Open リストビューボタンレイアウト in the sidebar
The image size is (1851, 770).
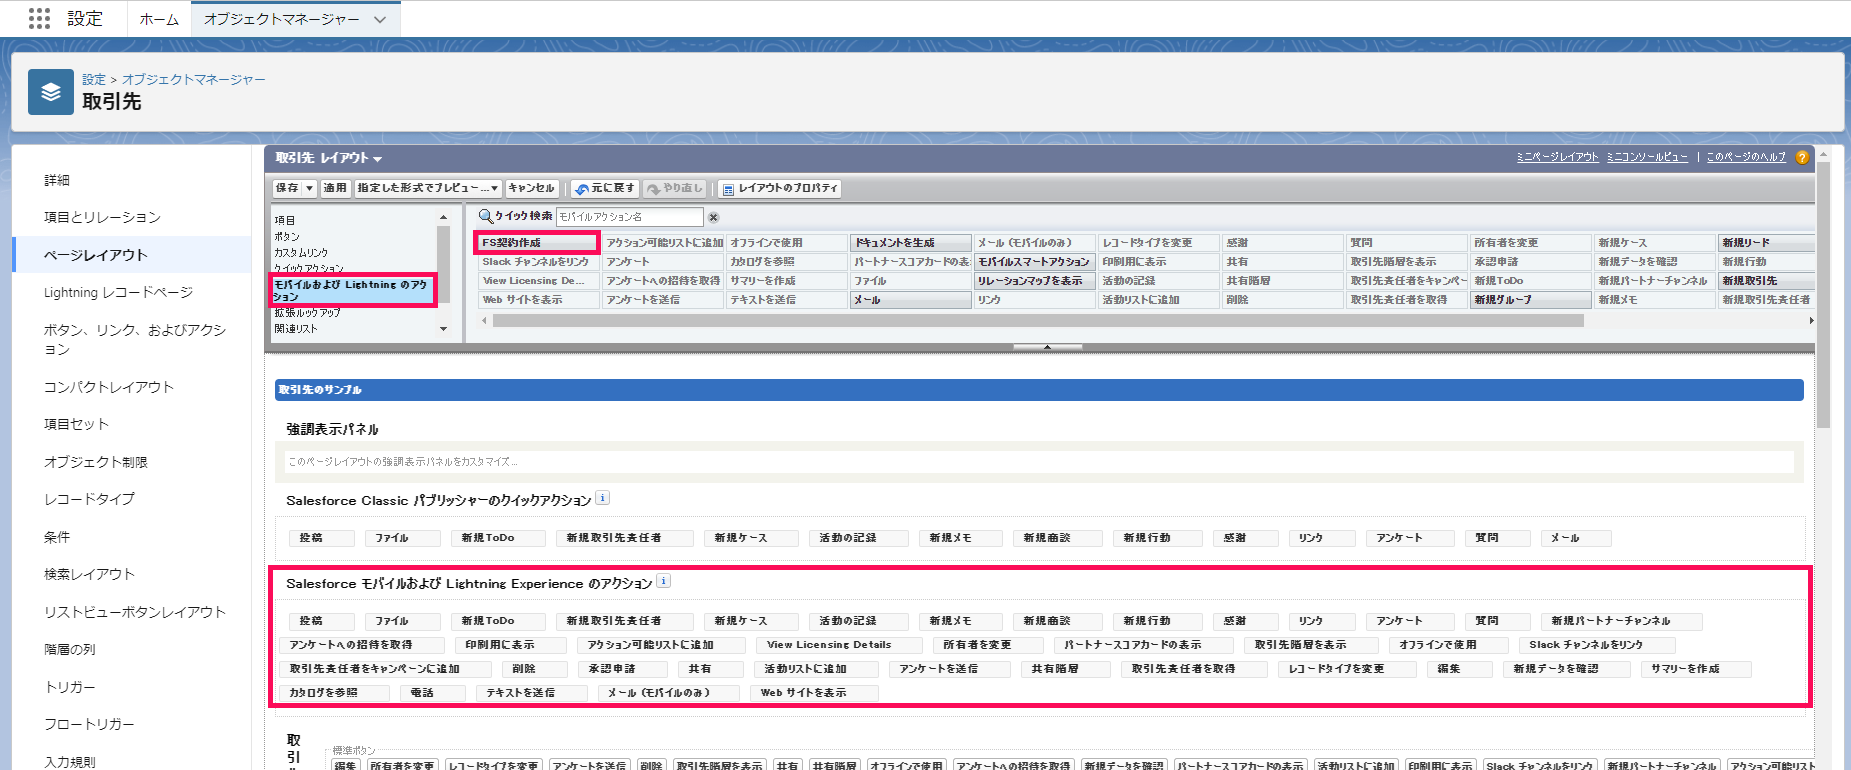[x=135, y=612]
